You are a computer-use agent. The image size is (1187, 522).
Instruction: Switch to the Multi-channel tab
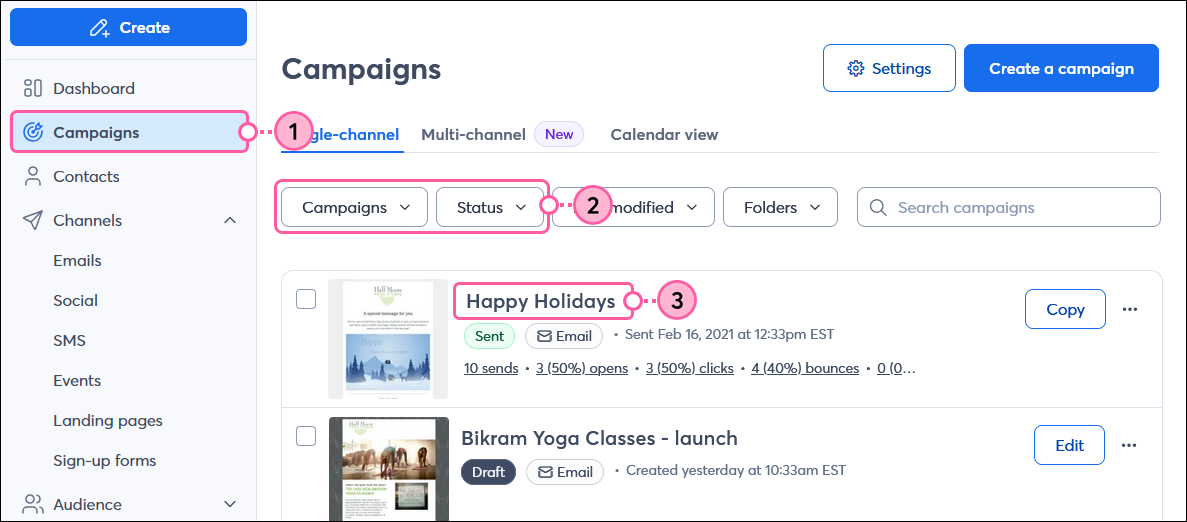tap(473, 134)
